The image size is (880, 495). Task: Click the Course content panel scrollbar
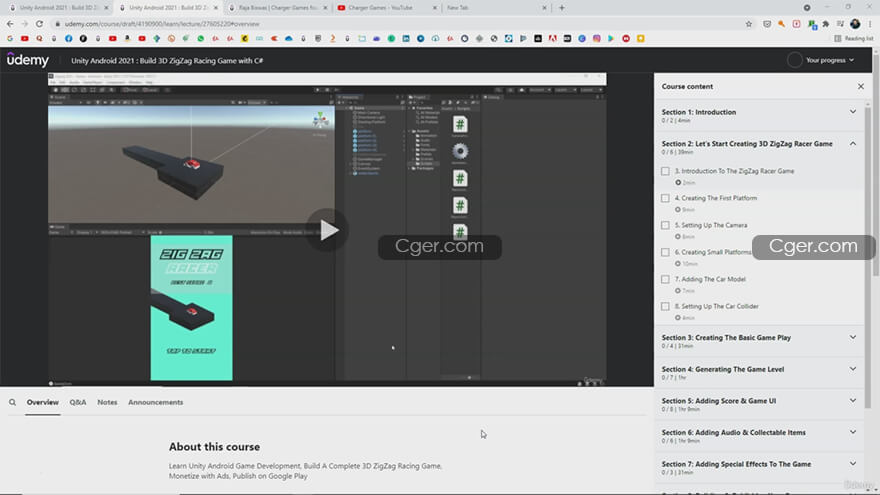868,258
